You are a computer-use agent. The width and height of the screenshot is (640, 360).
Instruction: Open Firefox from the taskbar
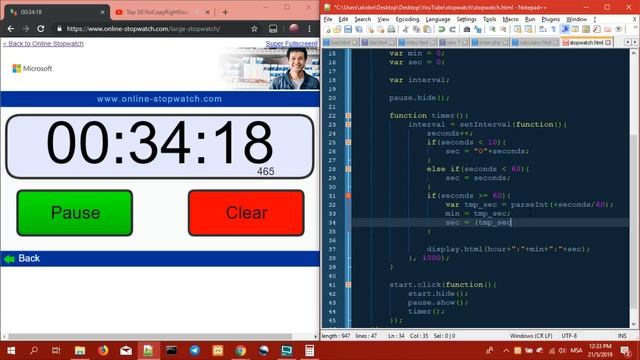click(x=103, y=350)
